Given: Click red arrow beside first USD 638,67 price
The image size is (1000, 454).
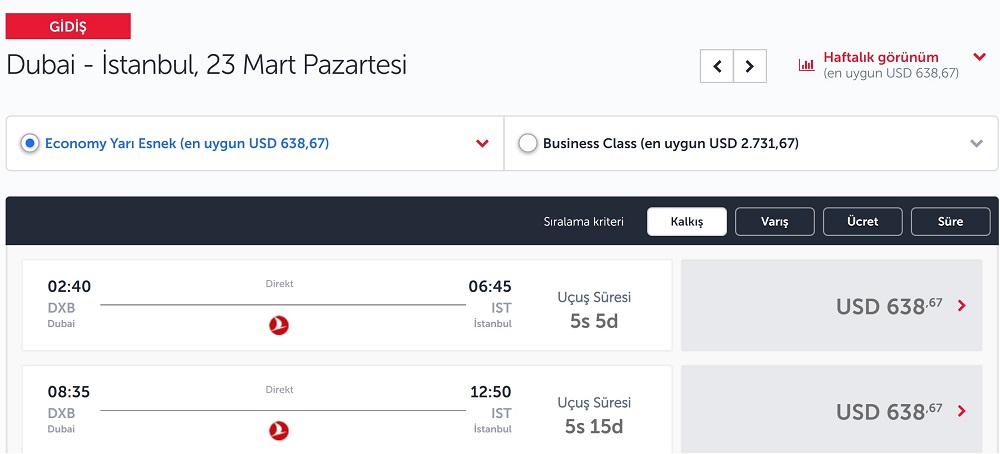Looking at the screenshot, I should (x=962, y=306).
